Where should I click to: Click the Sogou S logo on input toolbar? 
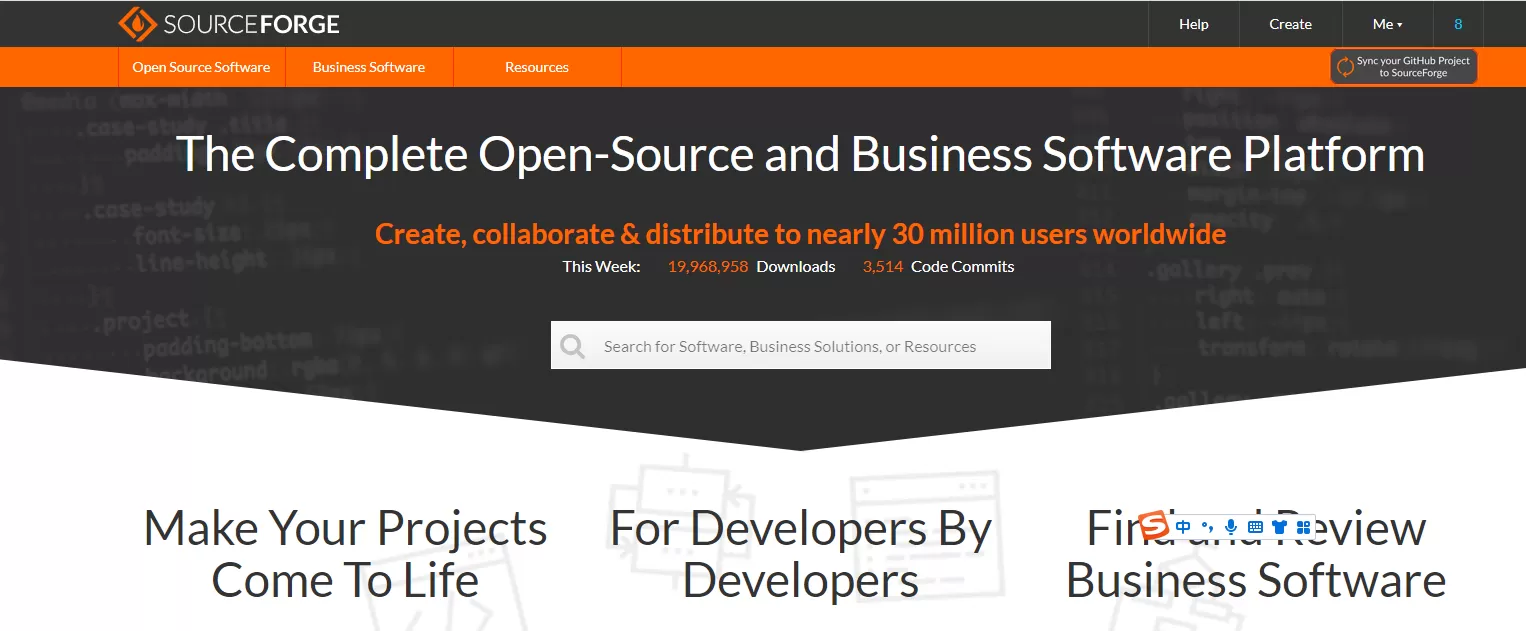point(1155,524)
